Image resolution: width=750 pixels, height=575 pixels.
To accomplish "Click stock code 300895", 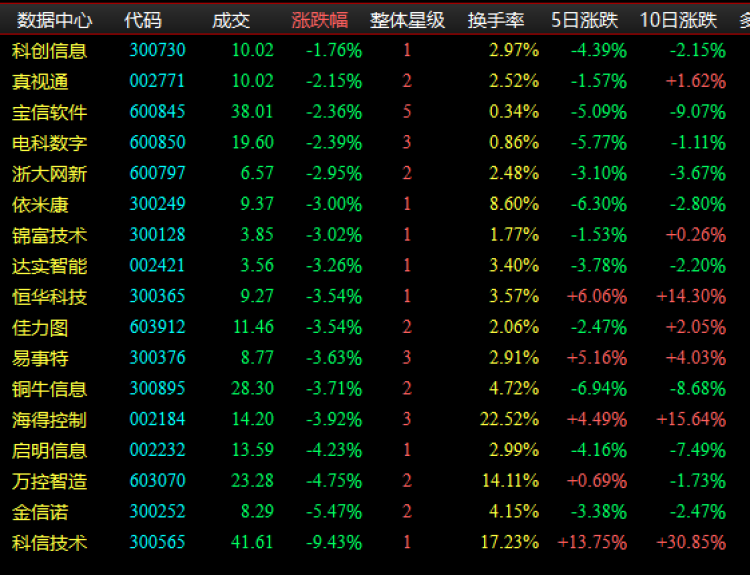I will coord(157,388).
